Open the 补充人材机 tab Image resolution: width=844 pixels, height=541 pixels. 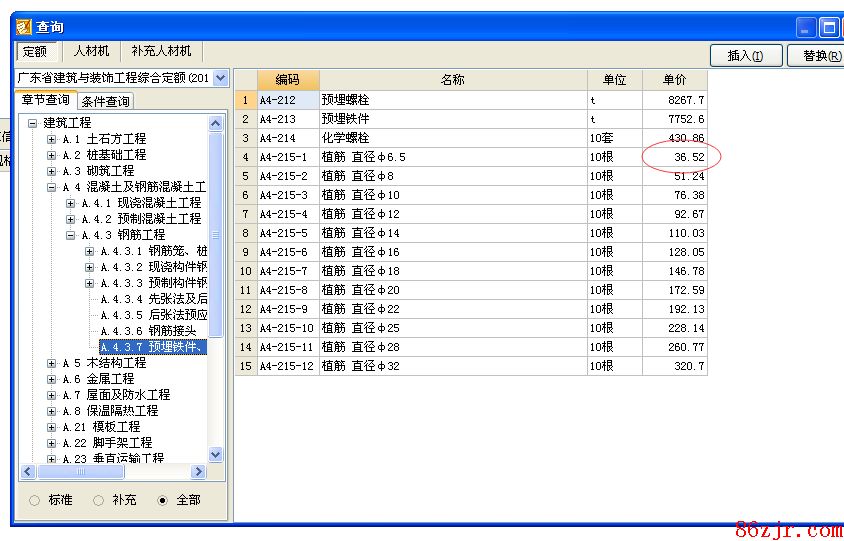[x=160, y=51]
